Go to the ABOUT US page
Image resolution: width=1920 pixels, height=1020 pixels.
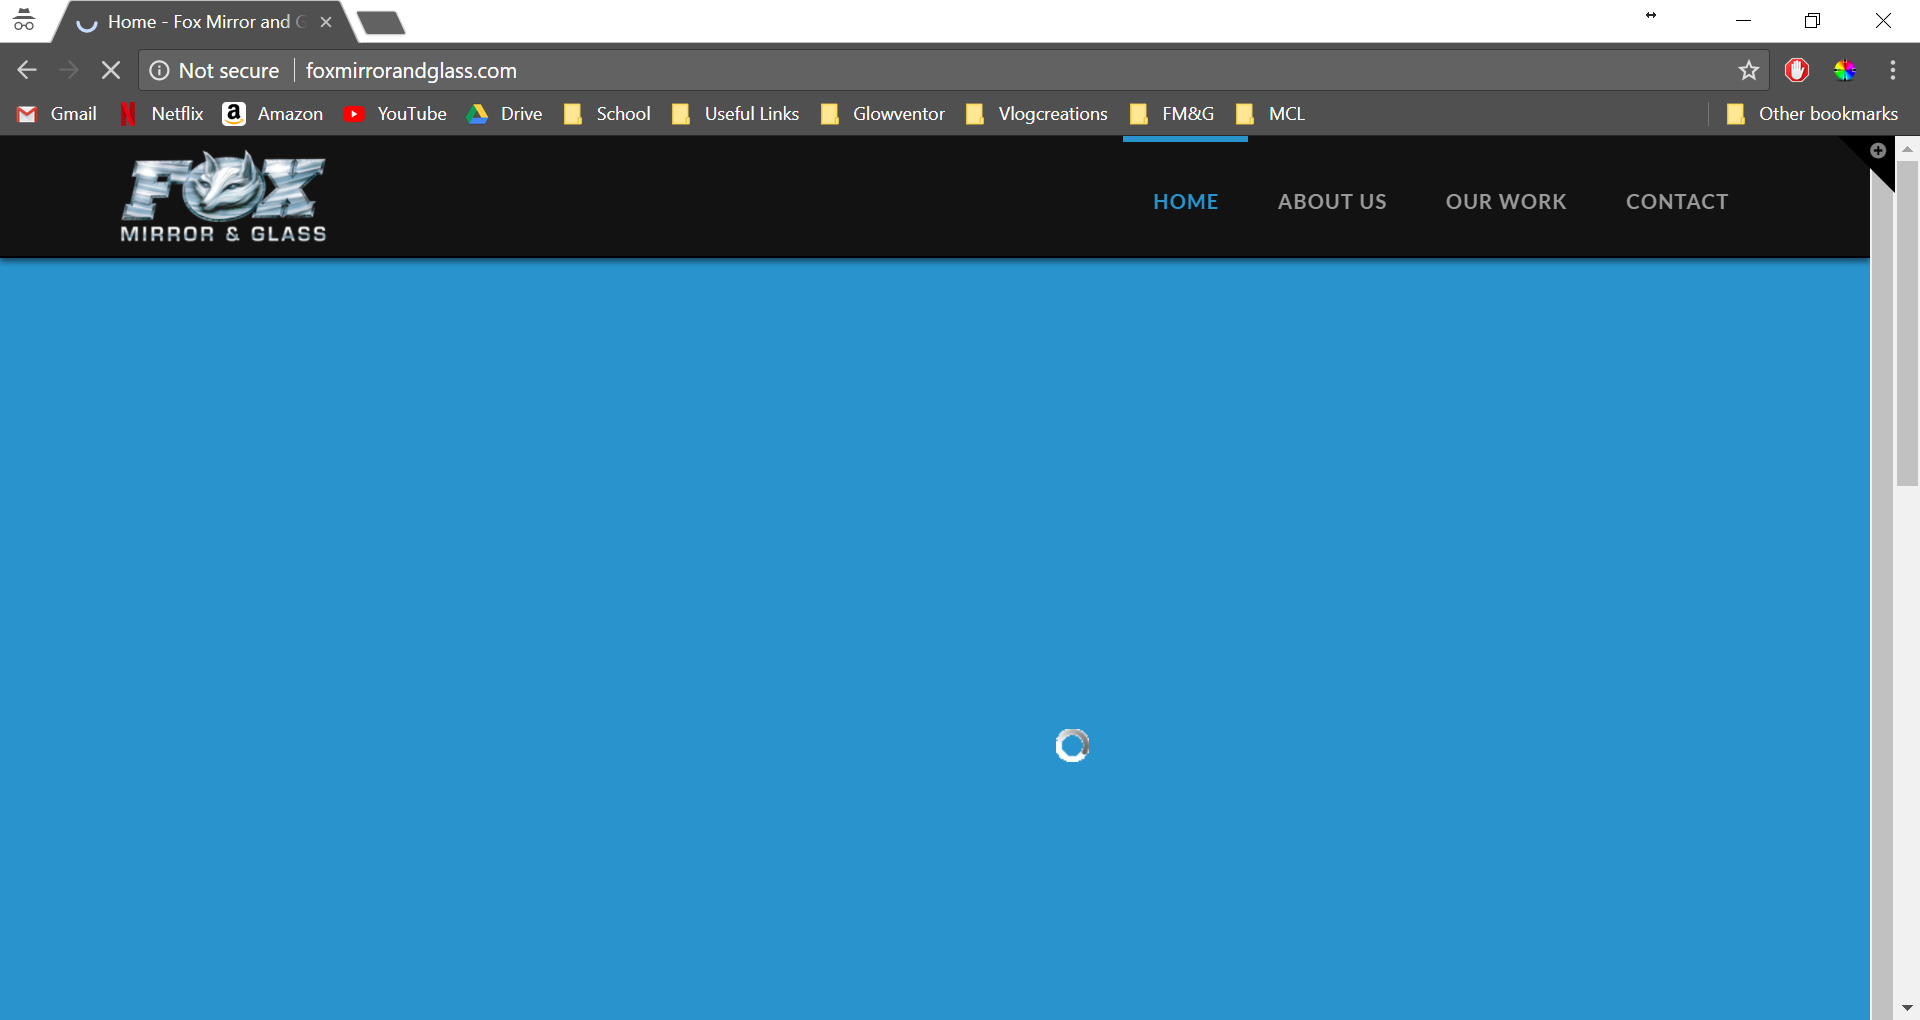[x=1331, y=202]
